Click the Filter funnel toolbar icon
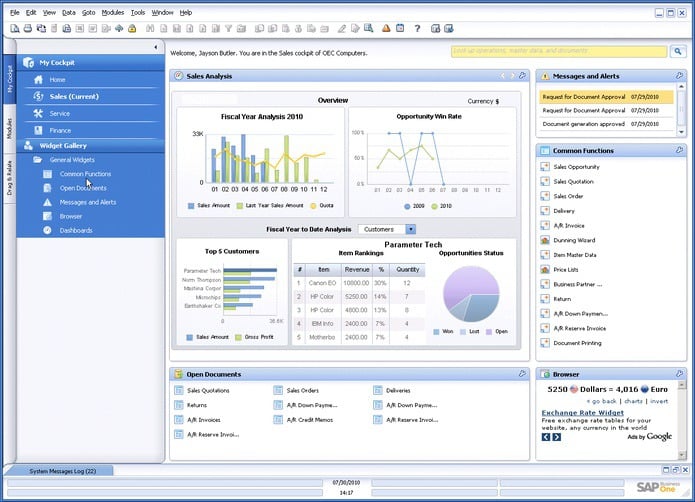695x502 pixels. coord(228,28)
